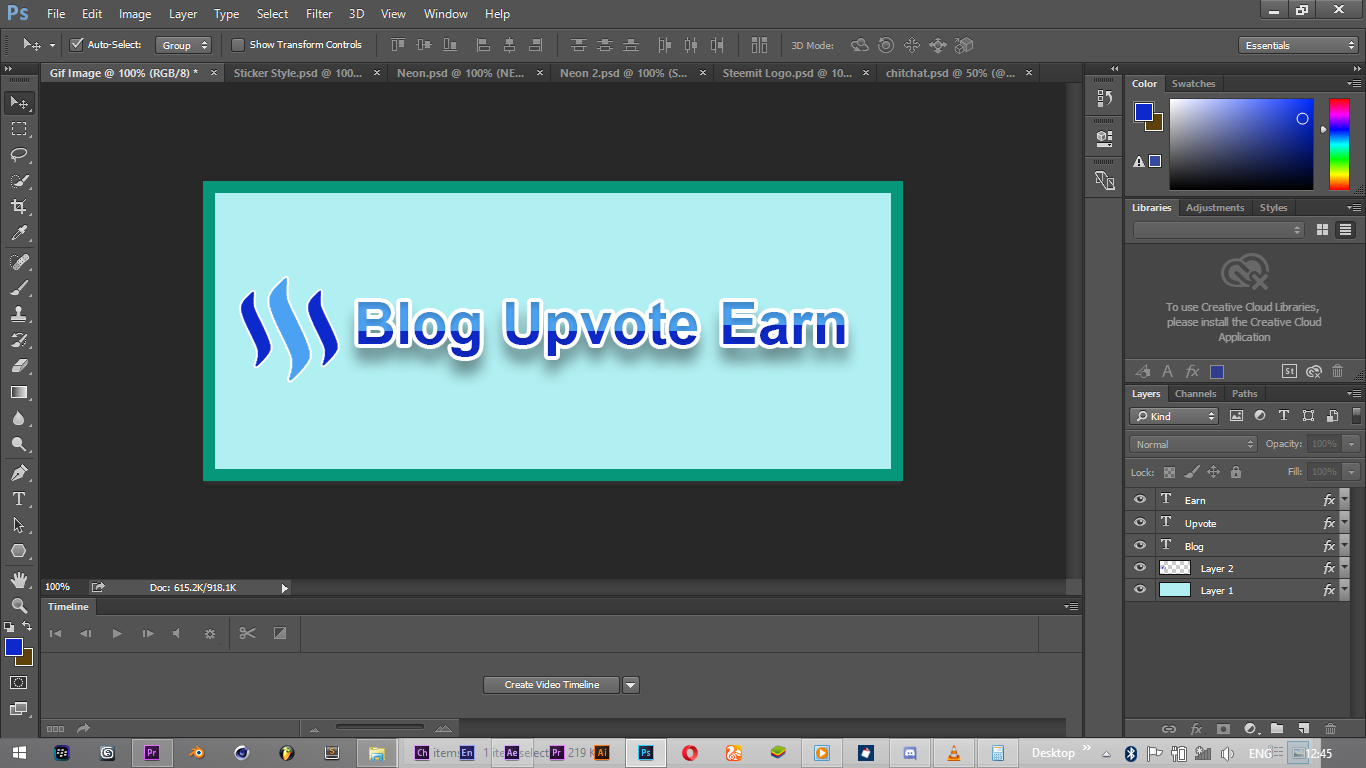Image resolution: width=1366 pixels, height=768 pixels.
Task: Hide the Earn text layer
Action: click(x=1140, y=499)
